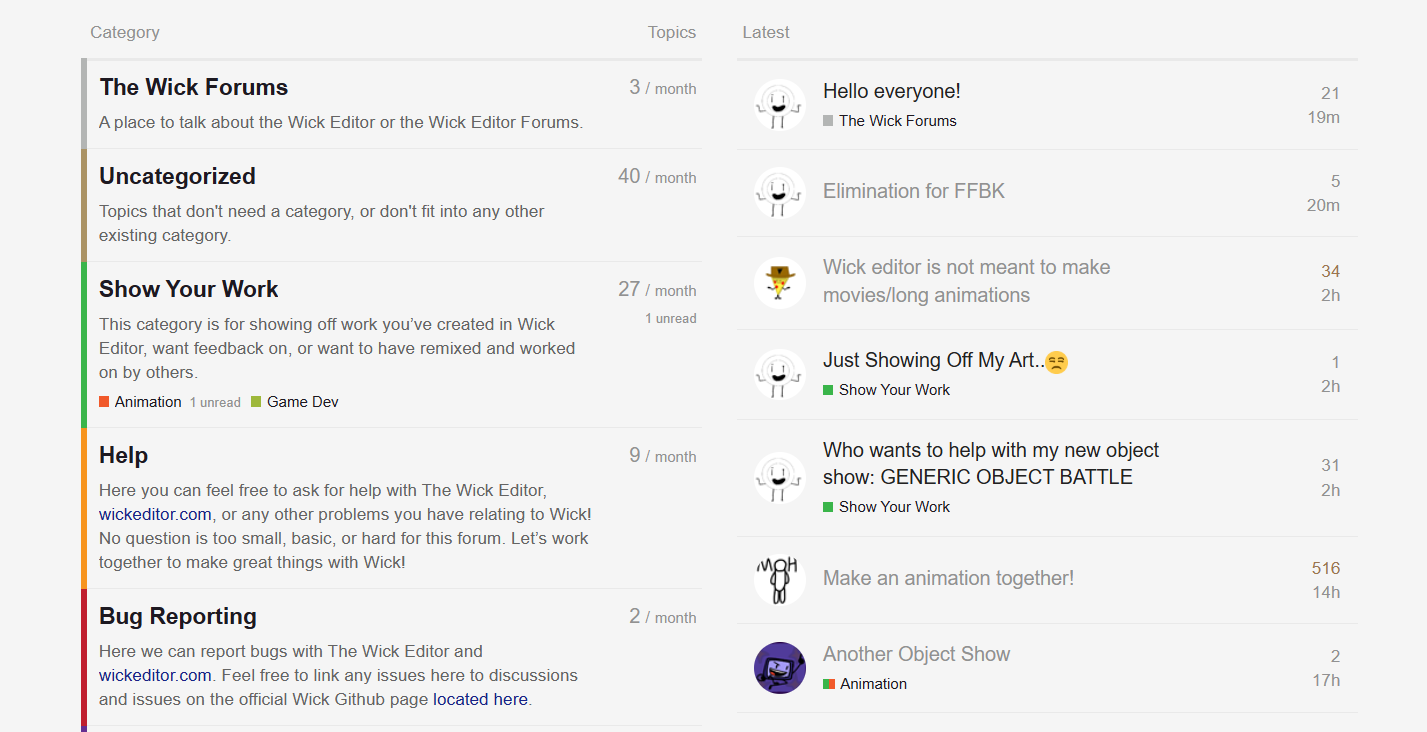Open the Bug Reporting category
This screenshot has height=732, width=1427.
click(x=177, y=616)
